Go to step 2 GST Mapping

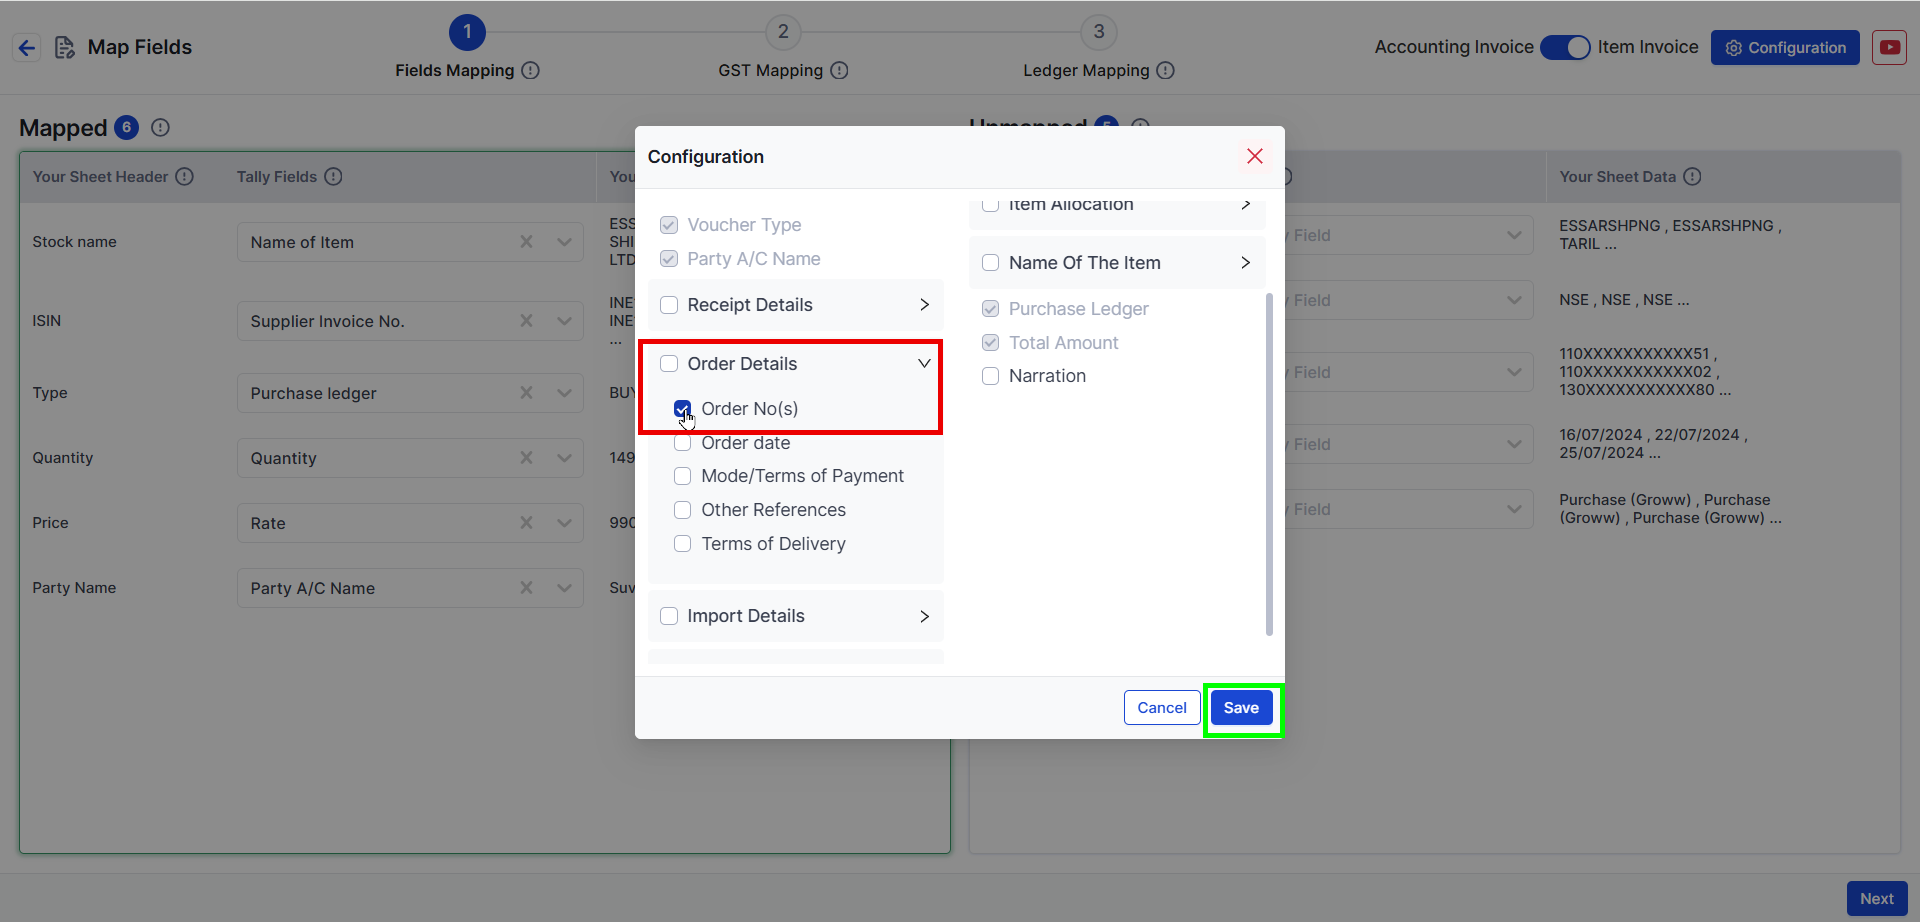783,32
